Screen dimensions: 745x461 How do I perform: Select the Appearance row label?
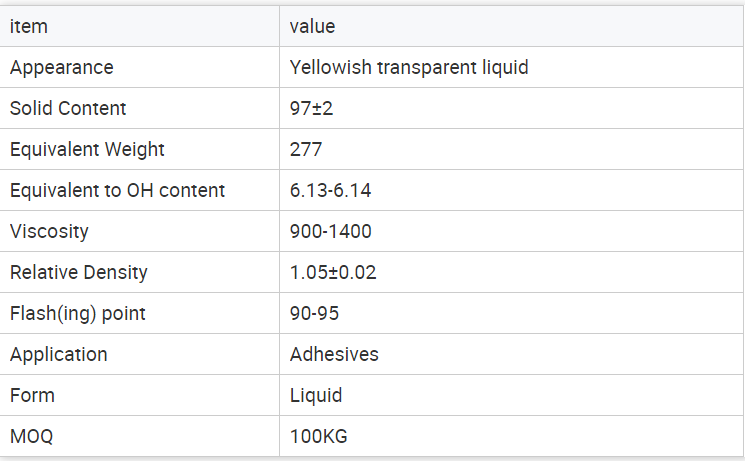point(62,68)
